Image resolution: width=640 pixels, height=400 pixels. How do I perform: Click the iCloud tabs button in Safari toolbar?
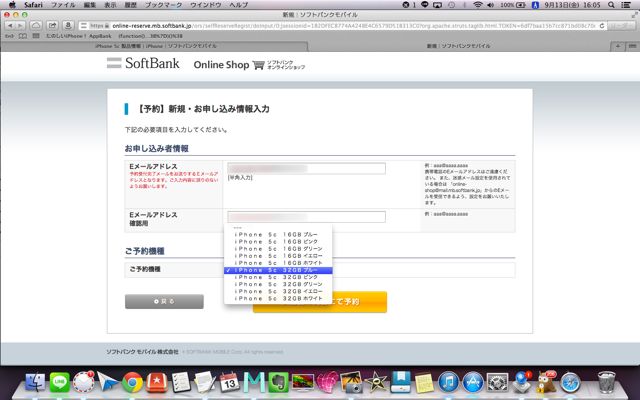36,25
